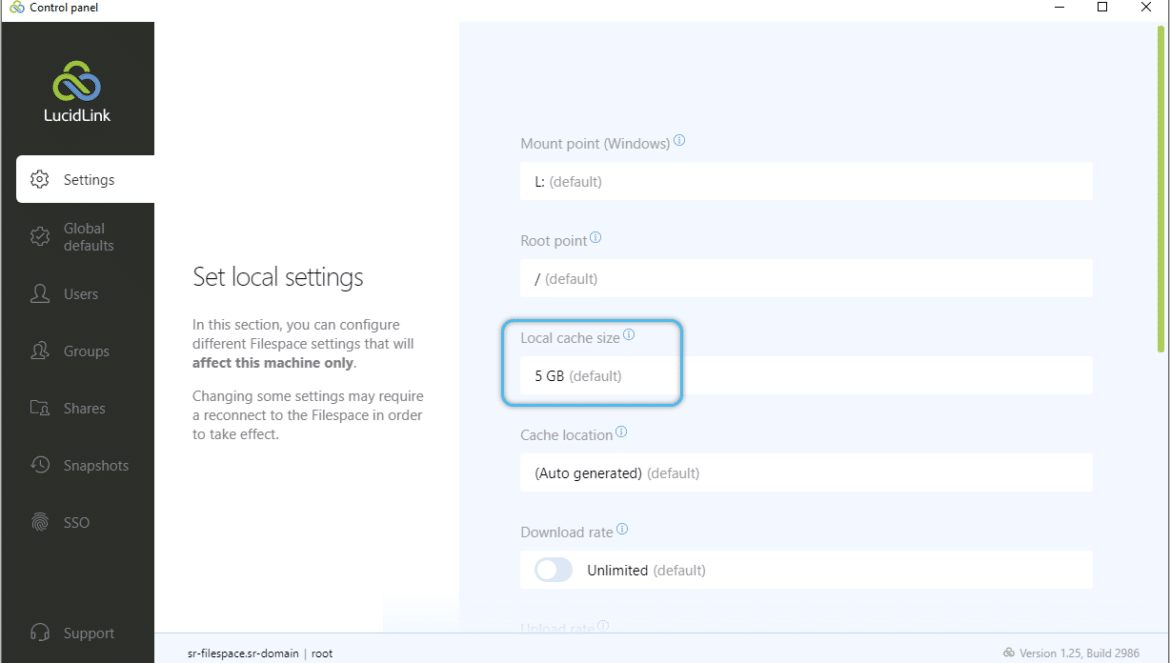Click the vertical scrollbar thumb
This screenshot has height=663, width=1170.
(x=1160, y=189)
